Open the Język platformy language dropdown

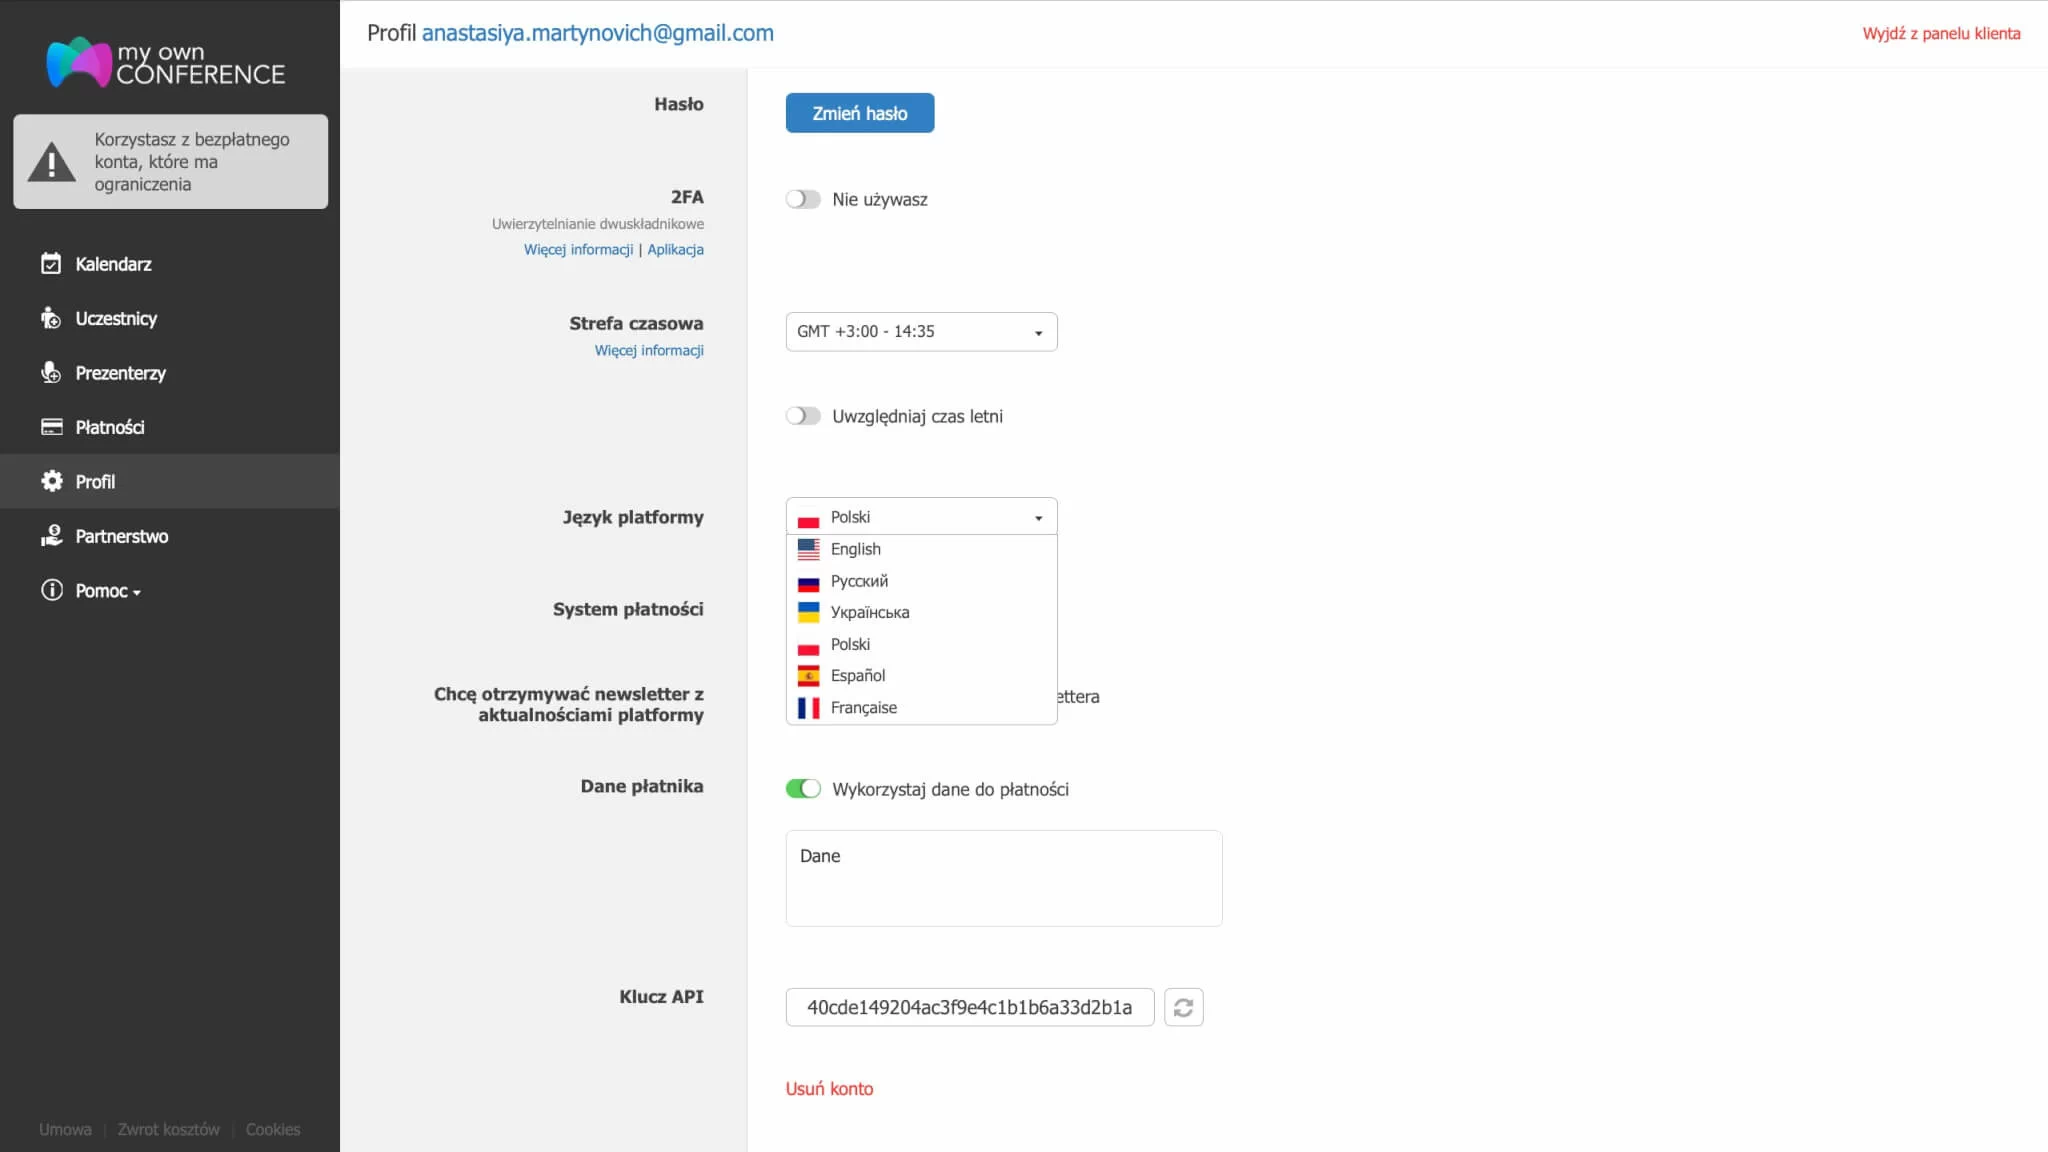tap(920, 516)
